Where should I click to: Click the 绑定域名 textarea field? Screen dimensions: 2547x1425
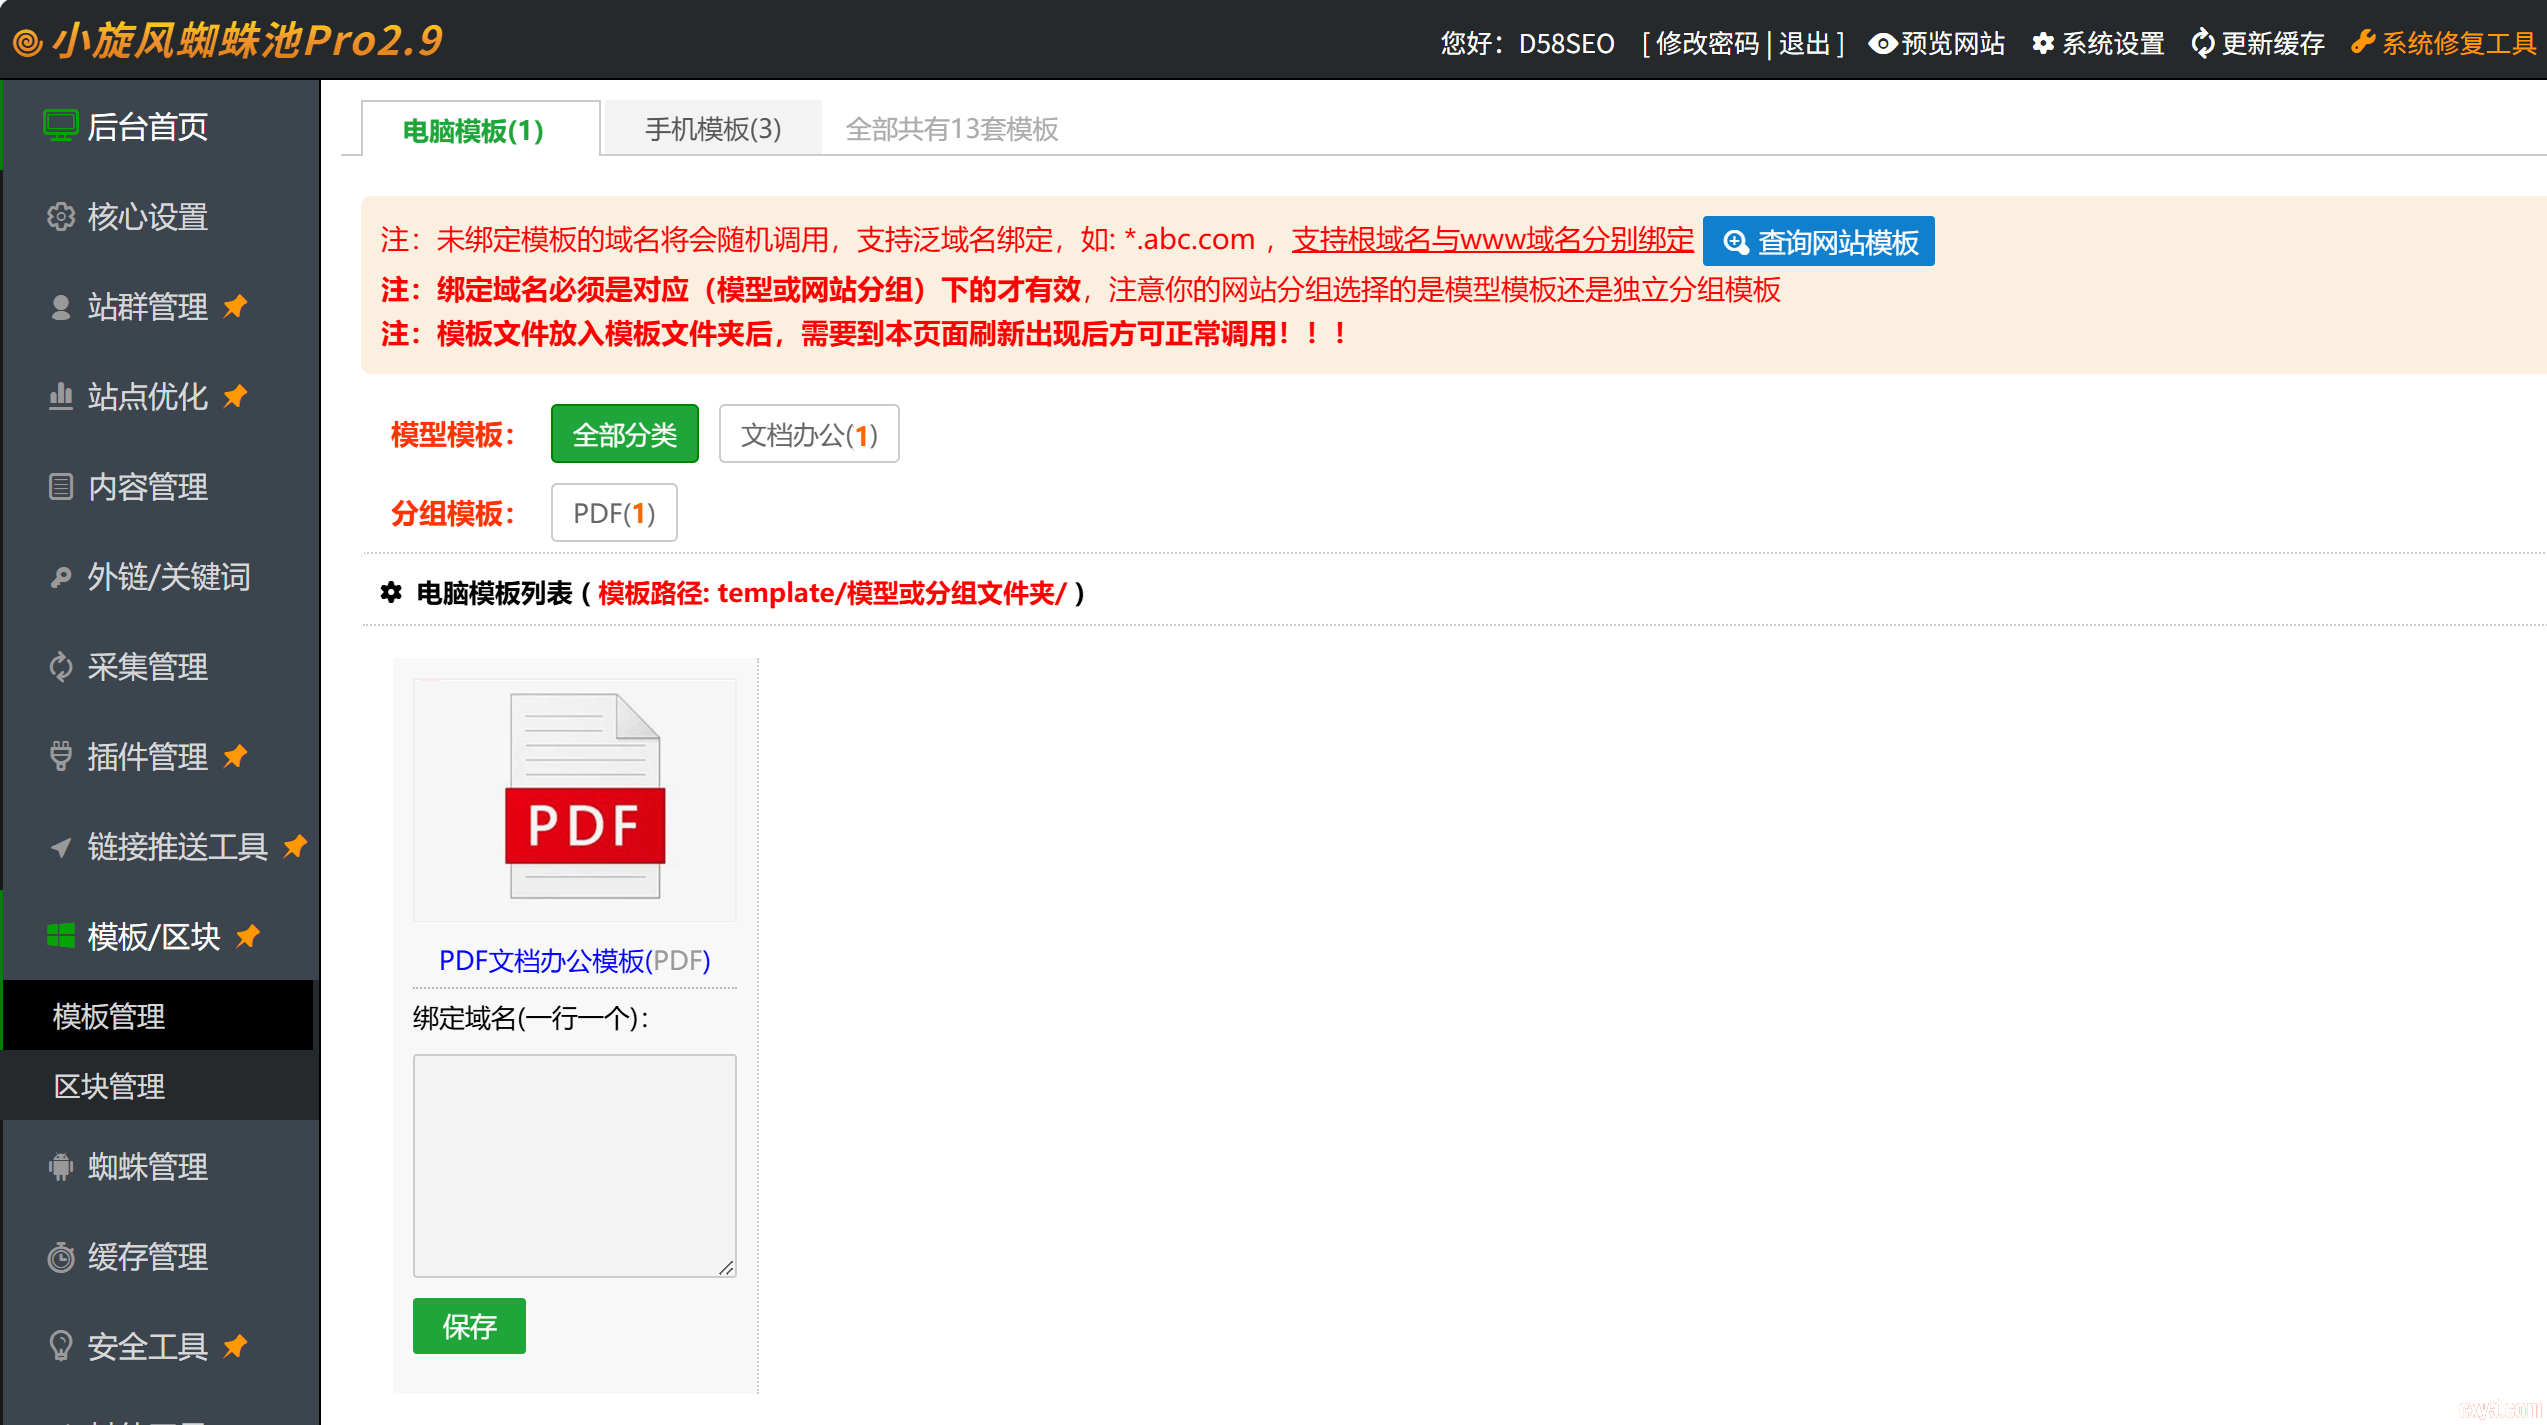click(x=574, y=1165)
